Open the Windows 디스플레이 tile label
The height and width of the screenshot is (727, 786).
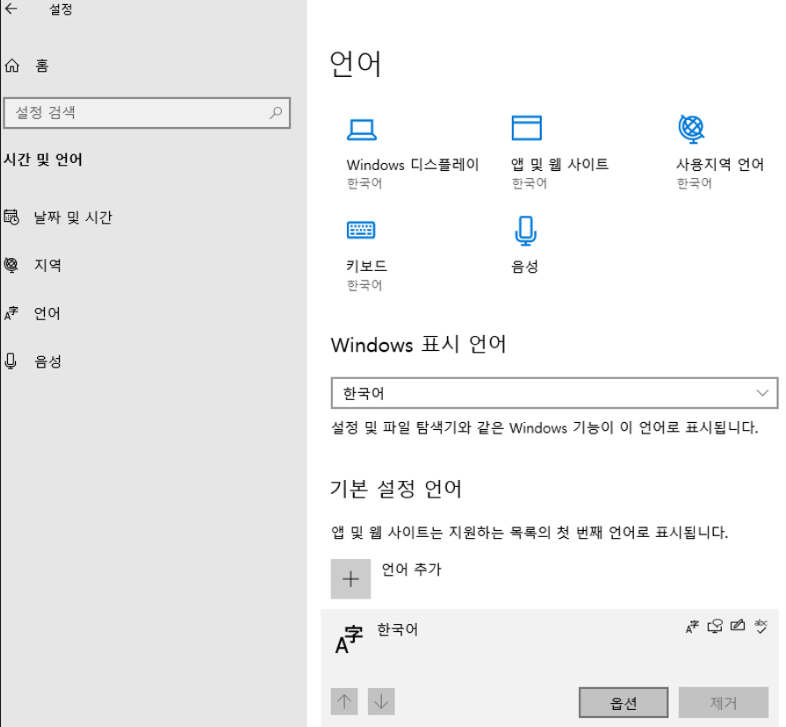413,164
